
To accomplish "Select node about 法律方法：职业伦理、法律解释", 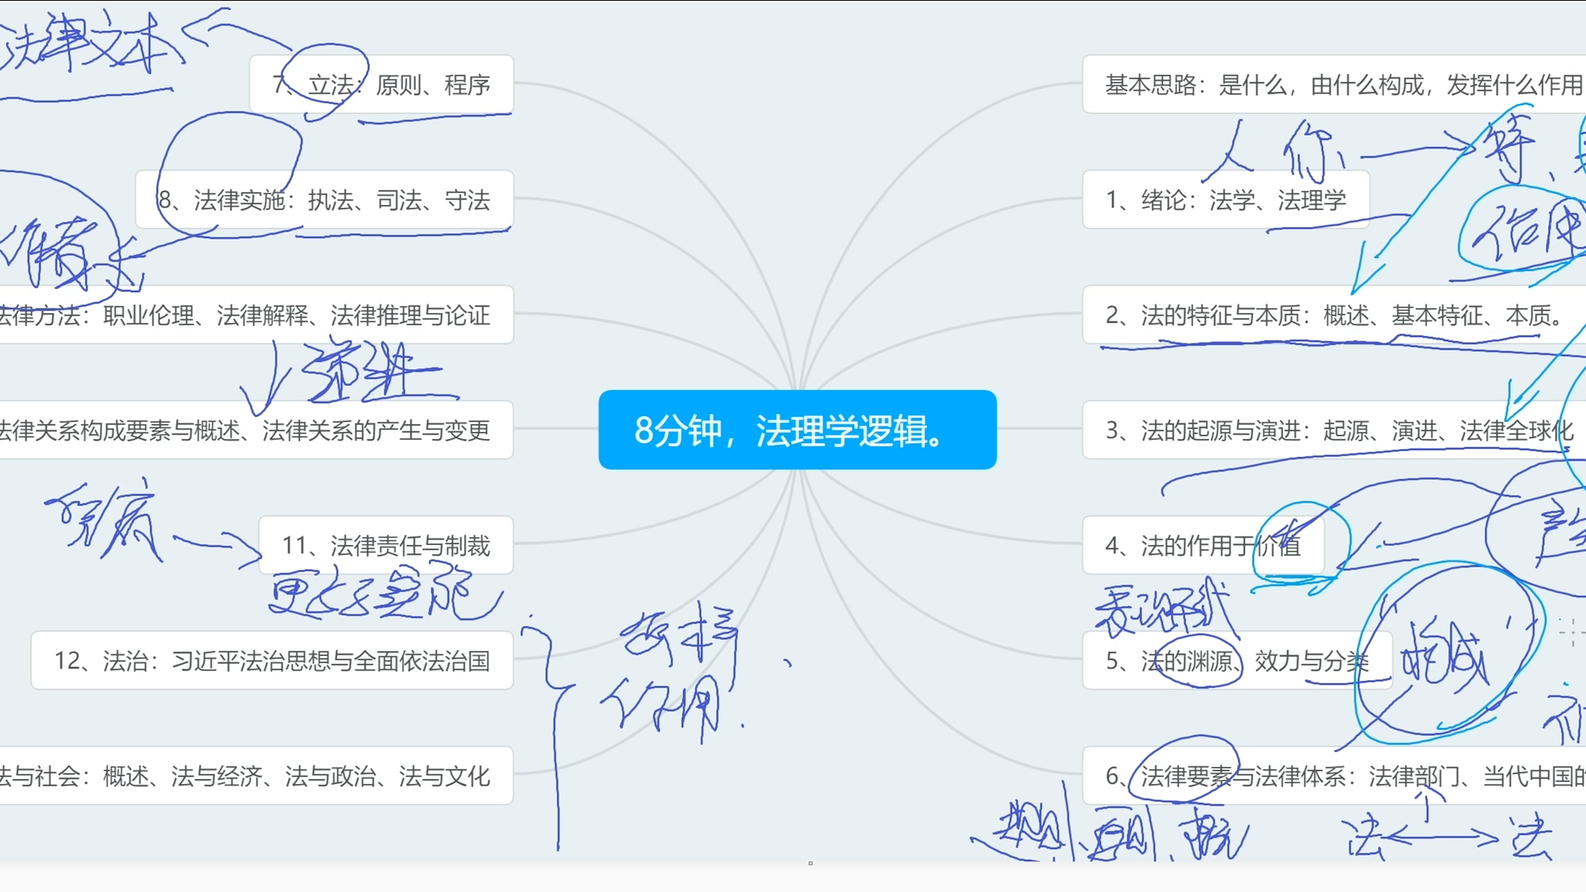I will click(x=256, y=315).
